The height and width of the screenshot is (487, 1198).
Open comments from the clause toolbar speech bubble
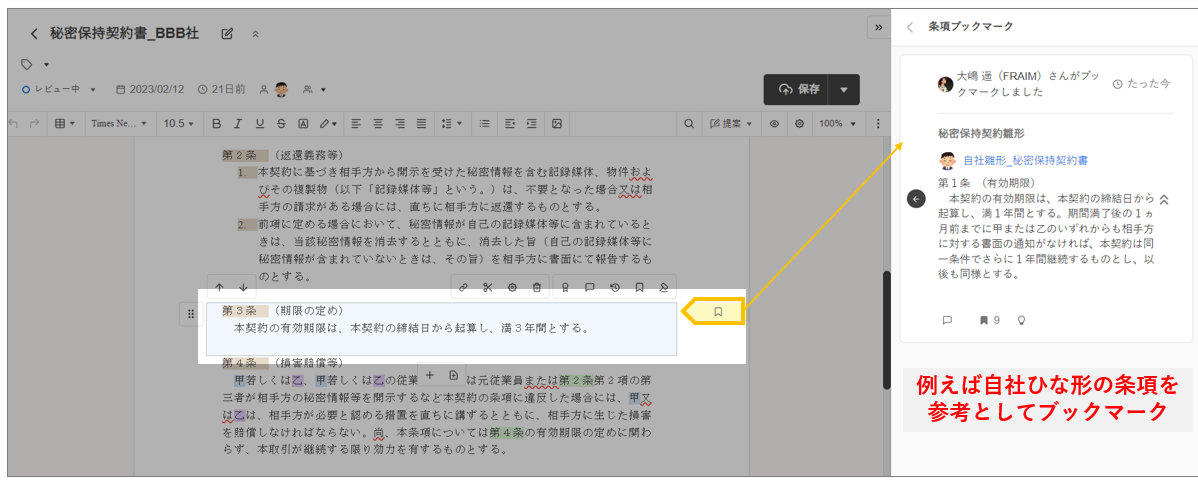pyautogui.click(x=590, y=288)
